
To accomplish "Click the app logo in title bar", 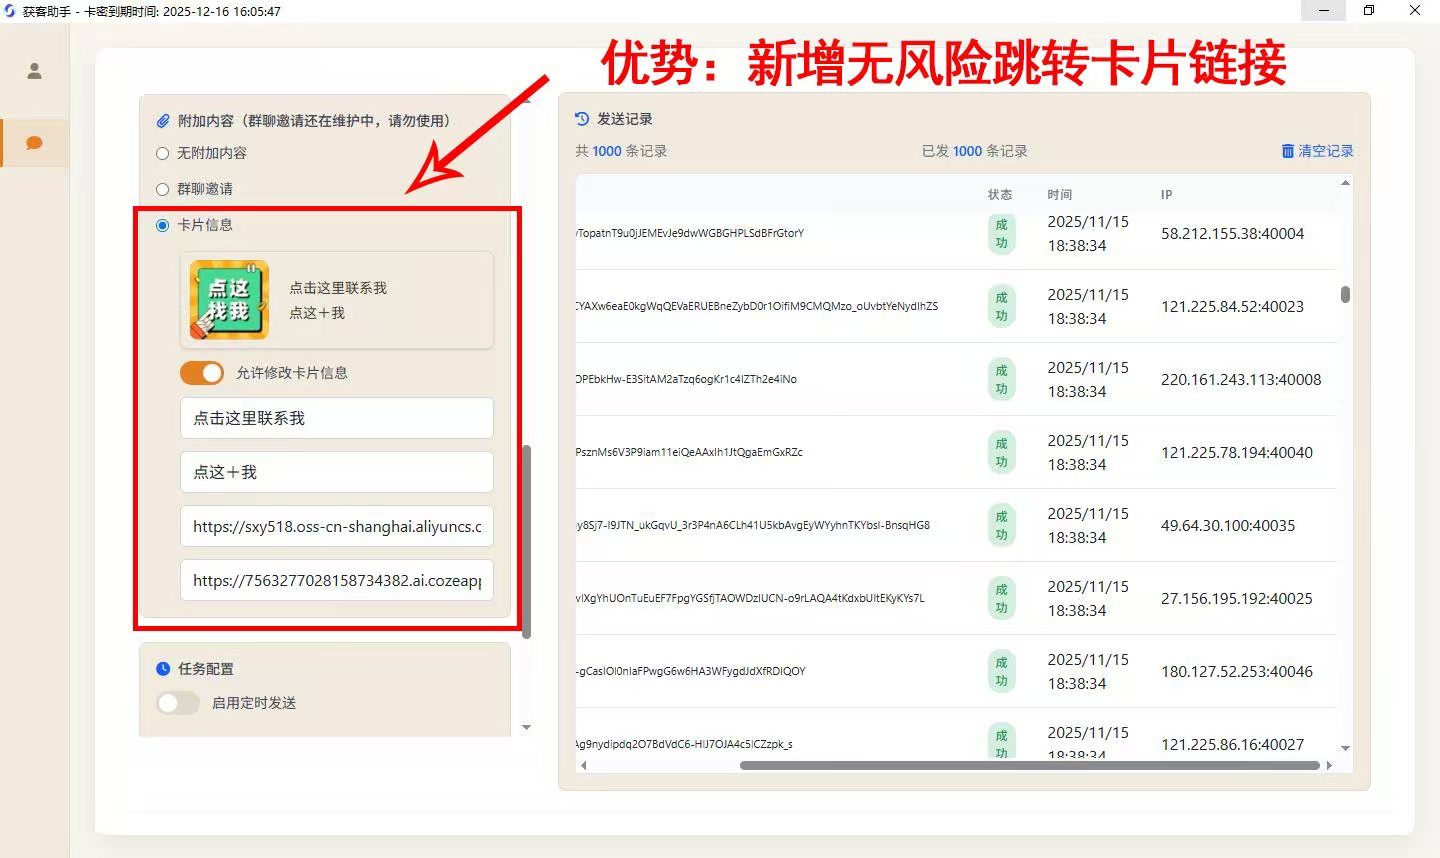I will 10,11.
